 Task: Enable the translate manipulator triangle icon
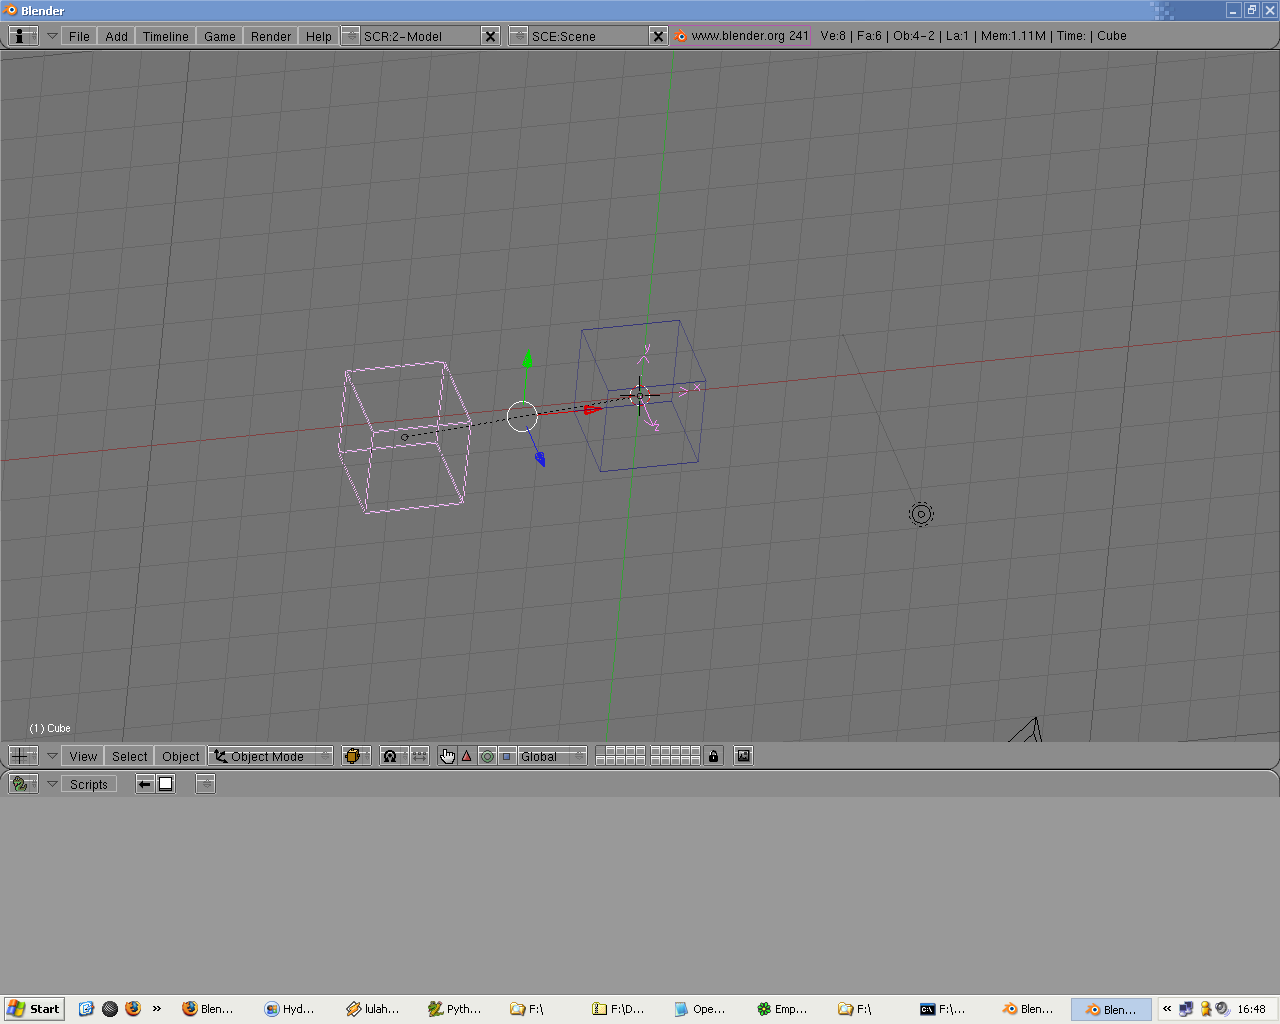(x=466, y=756)
